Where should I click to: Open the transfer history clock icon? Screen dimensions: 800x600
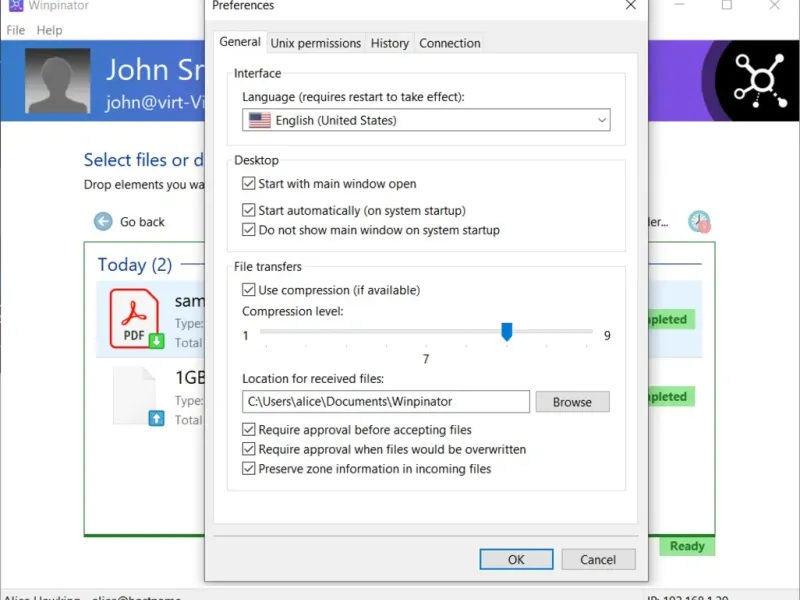pyautogui.click(x=699, y=221)
